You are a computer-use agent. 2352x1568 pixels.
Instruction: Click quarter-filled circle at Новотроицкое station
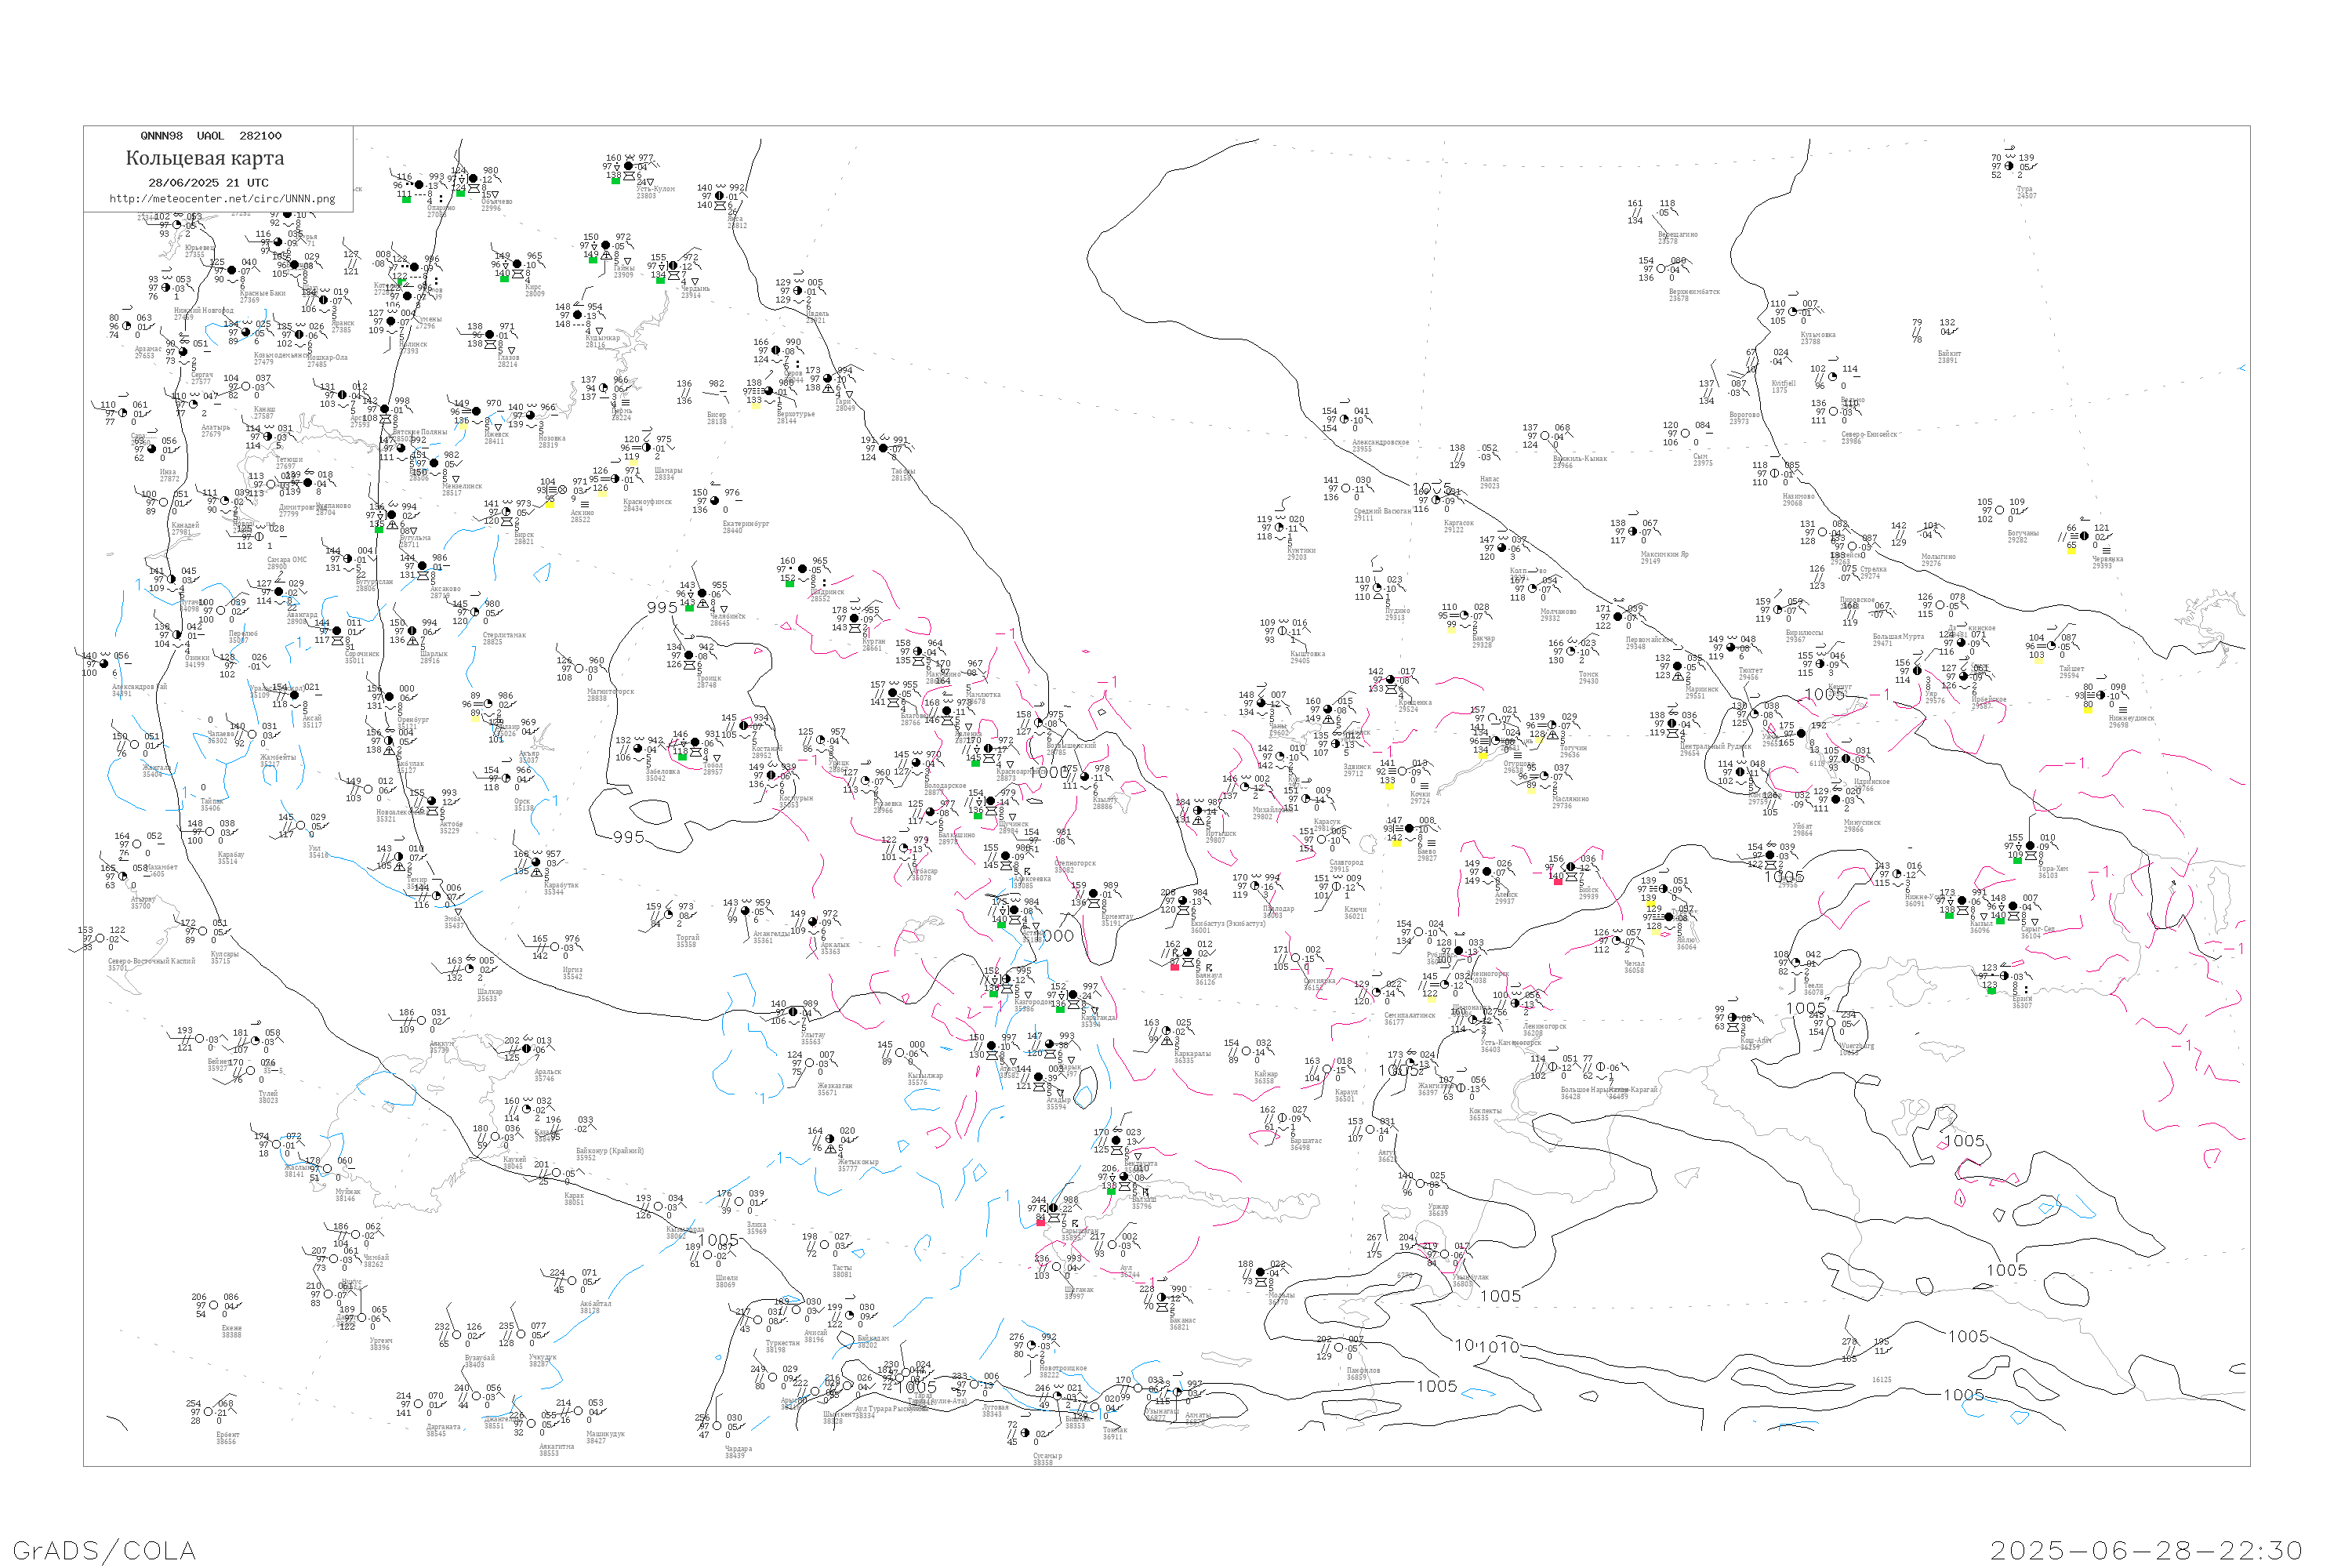[1032, 1346]
